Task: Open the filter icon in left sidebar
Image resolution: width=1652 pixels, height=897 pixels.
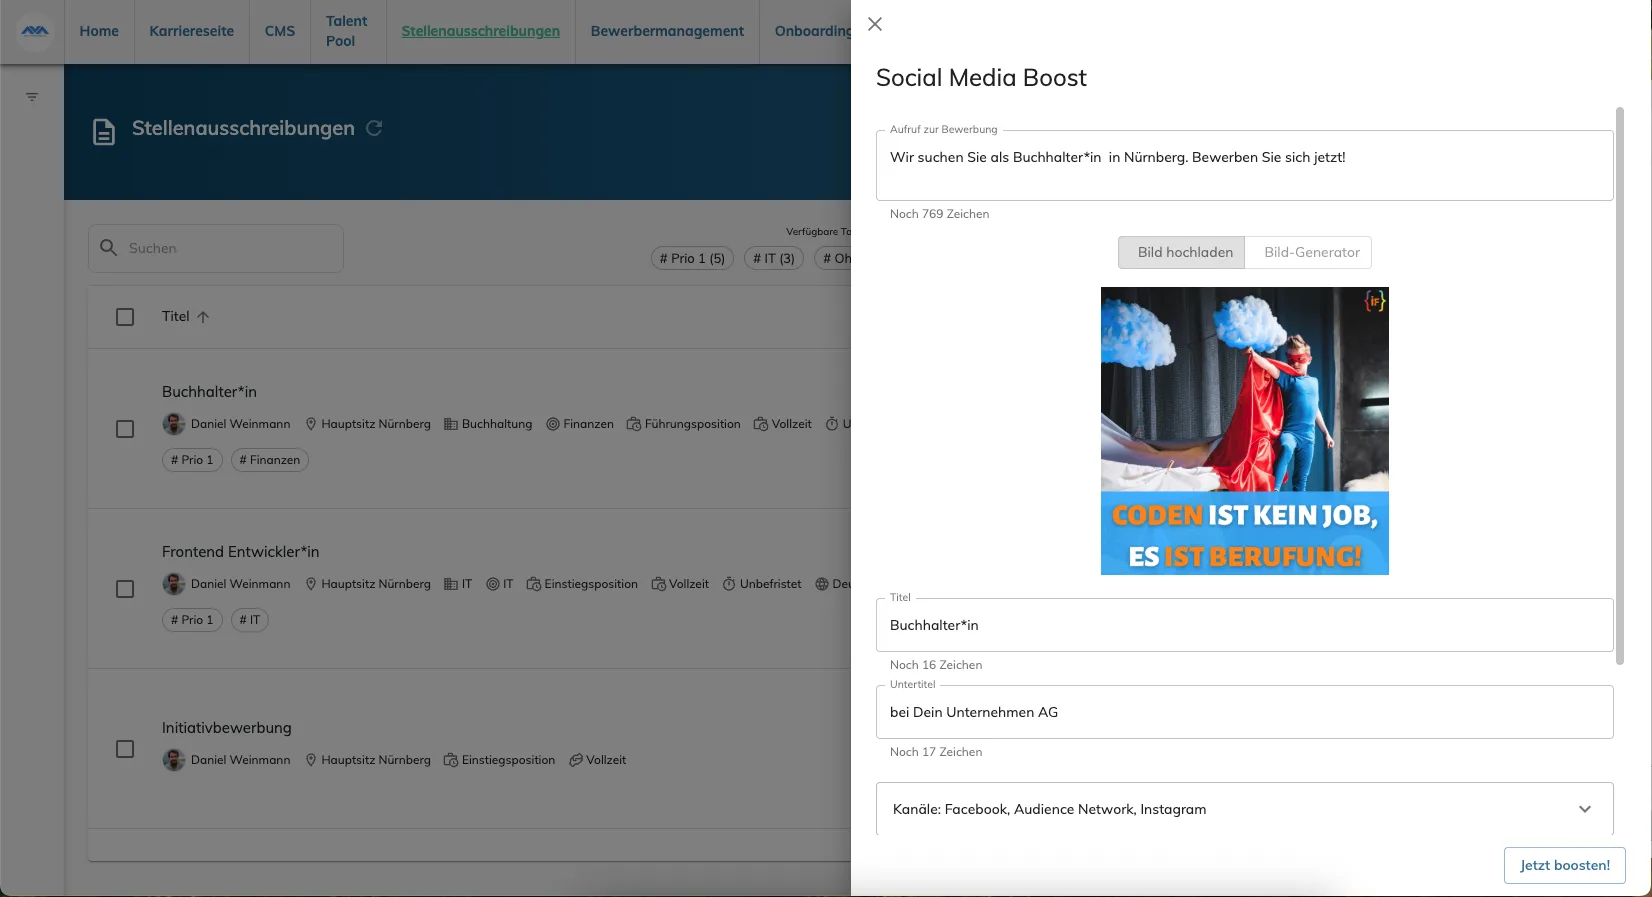Action: (32, 97)
